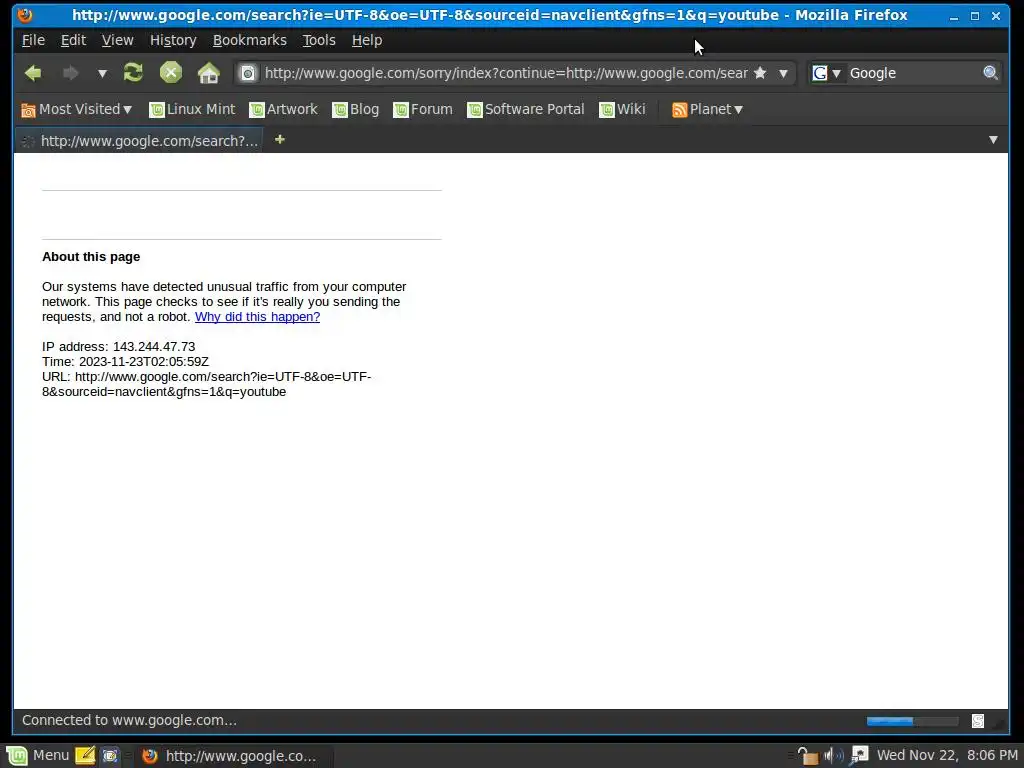Open the View menu

coord(118,40)
